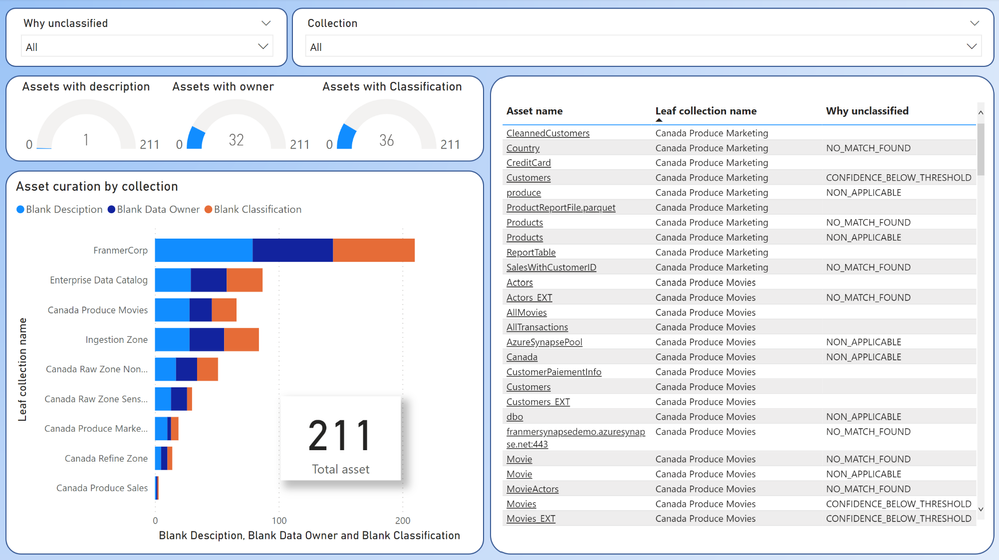The image size is (999, 560).
Task: Open the SalesWithCustomerID asset link
Action: (x=551, y=268)
